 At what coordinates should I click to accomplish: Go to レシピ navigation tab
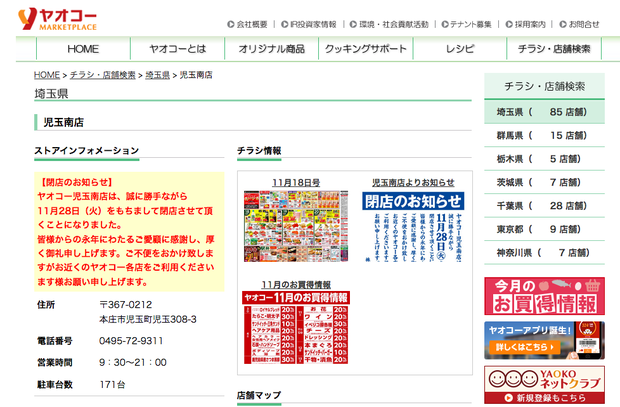tap(460, 49)
